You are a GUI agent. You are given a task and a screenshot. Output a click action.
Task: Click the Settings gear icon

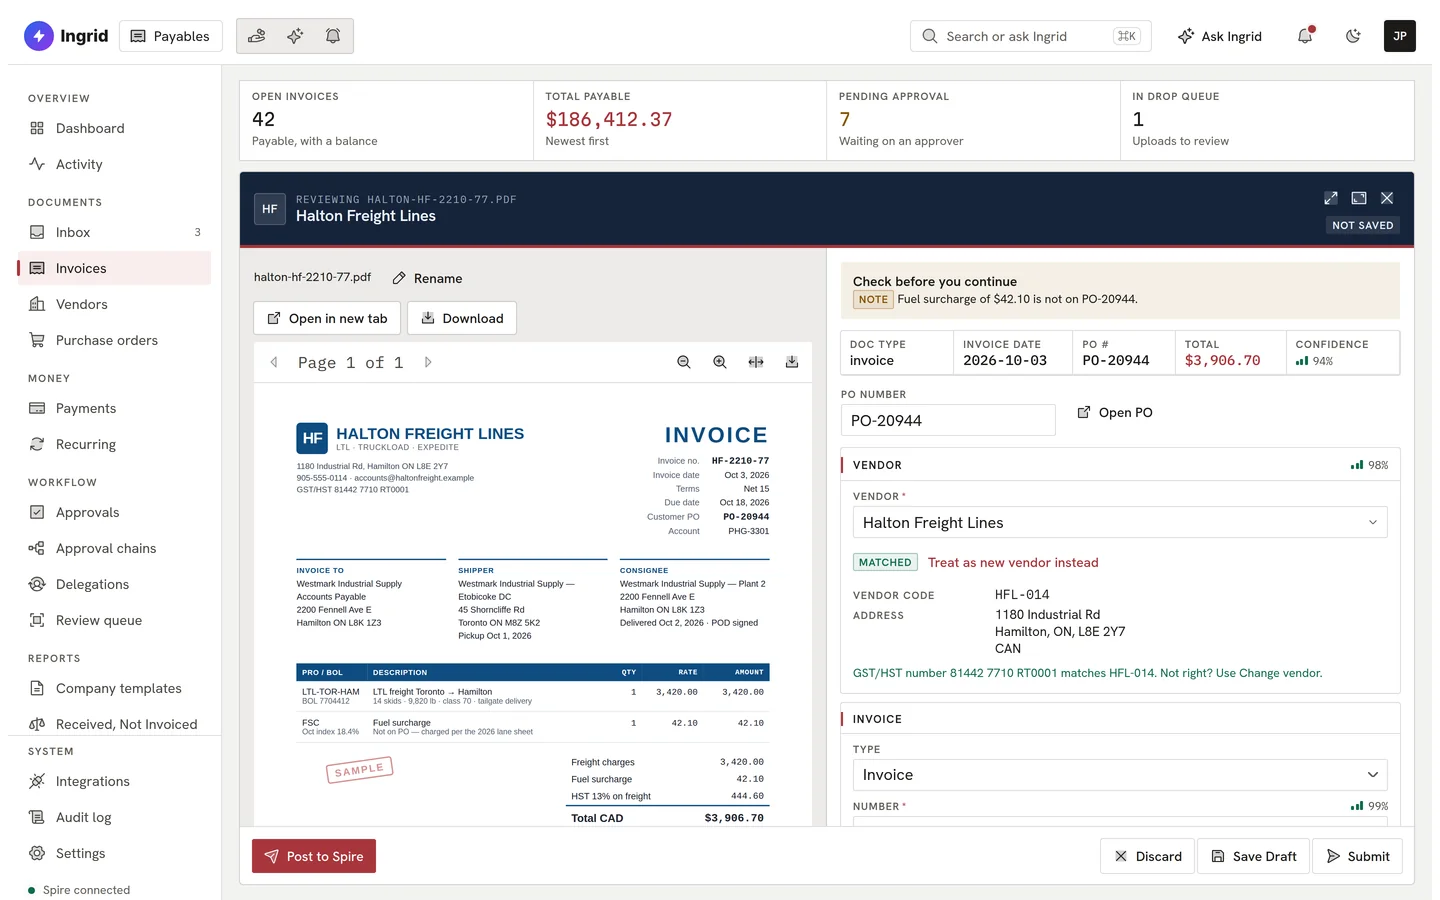pyautogui.click(x=37, y=853)
